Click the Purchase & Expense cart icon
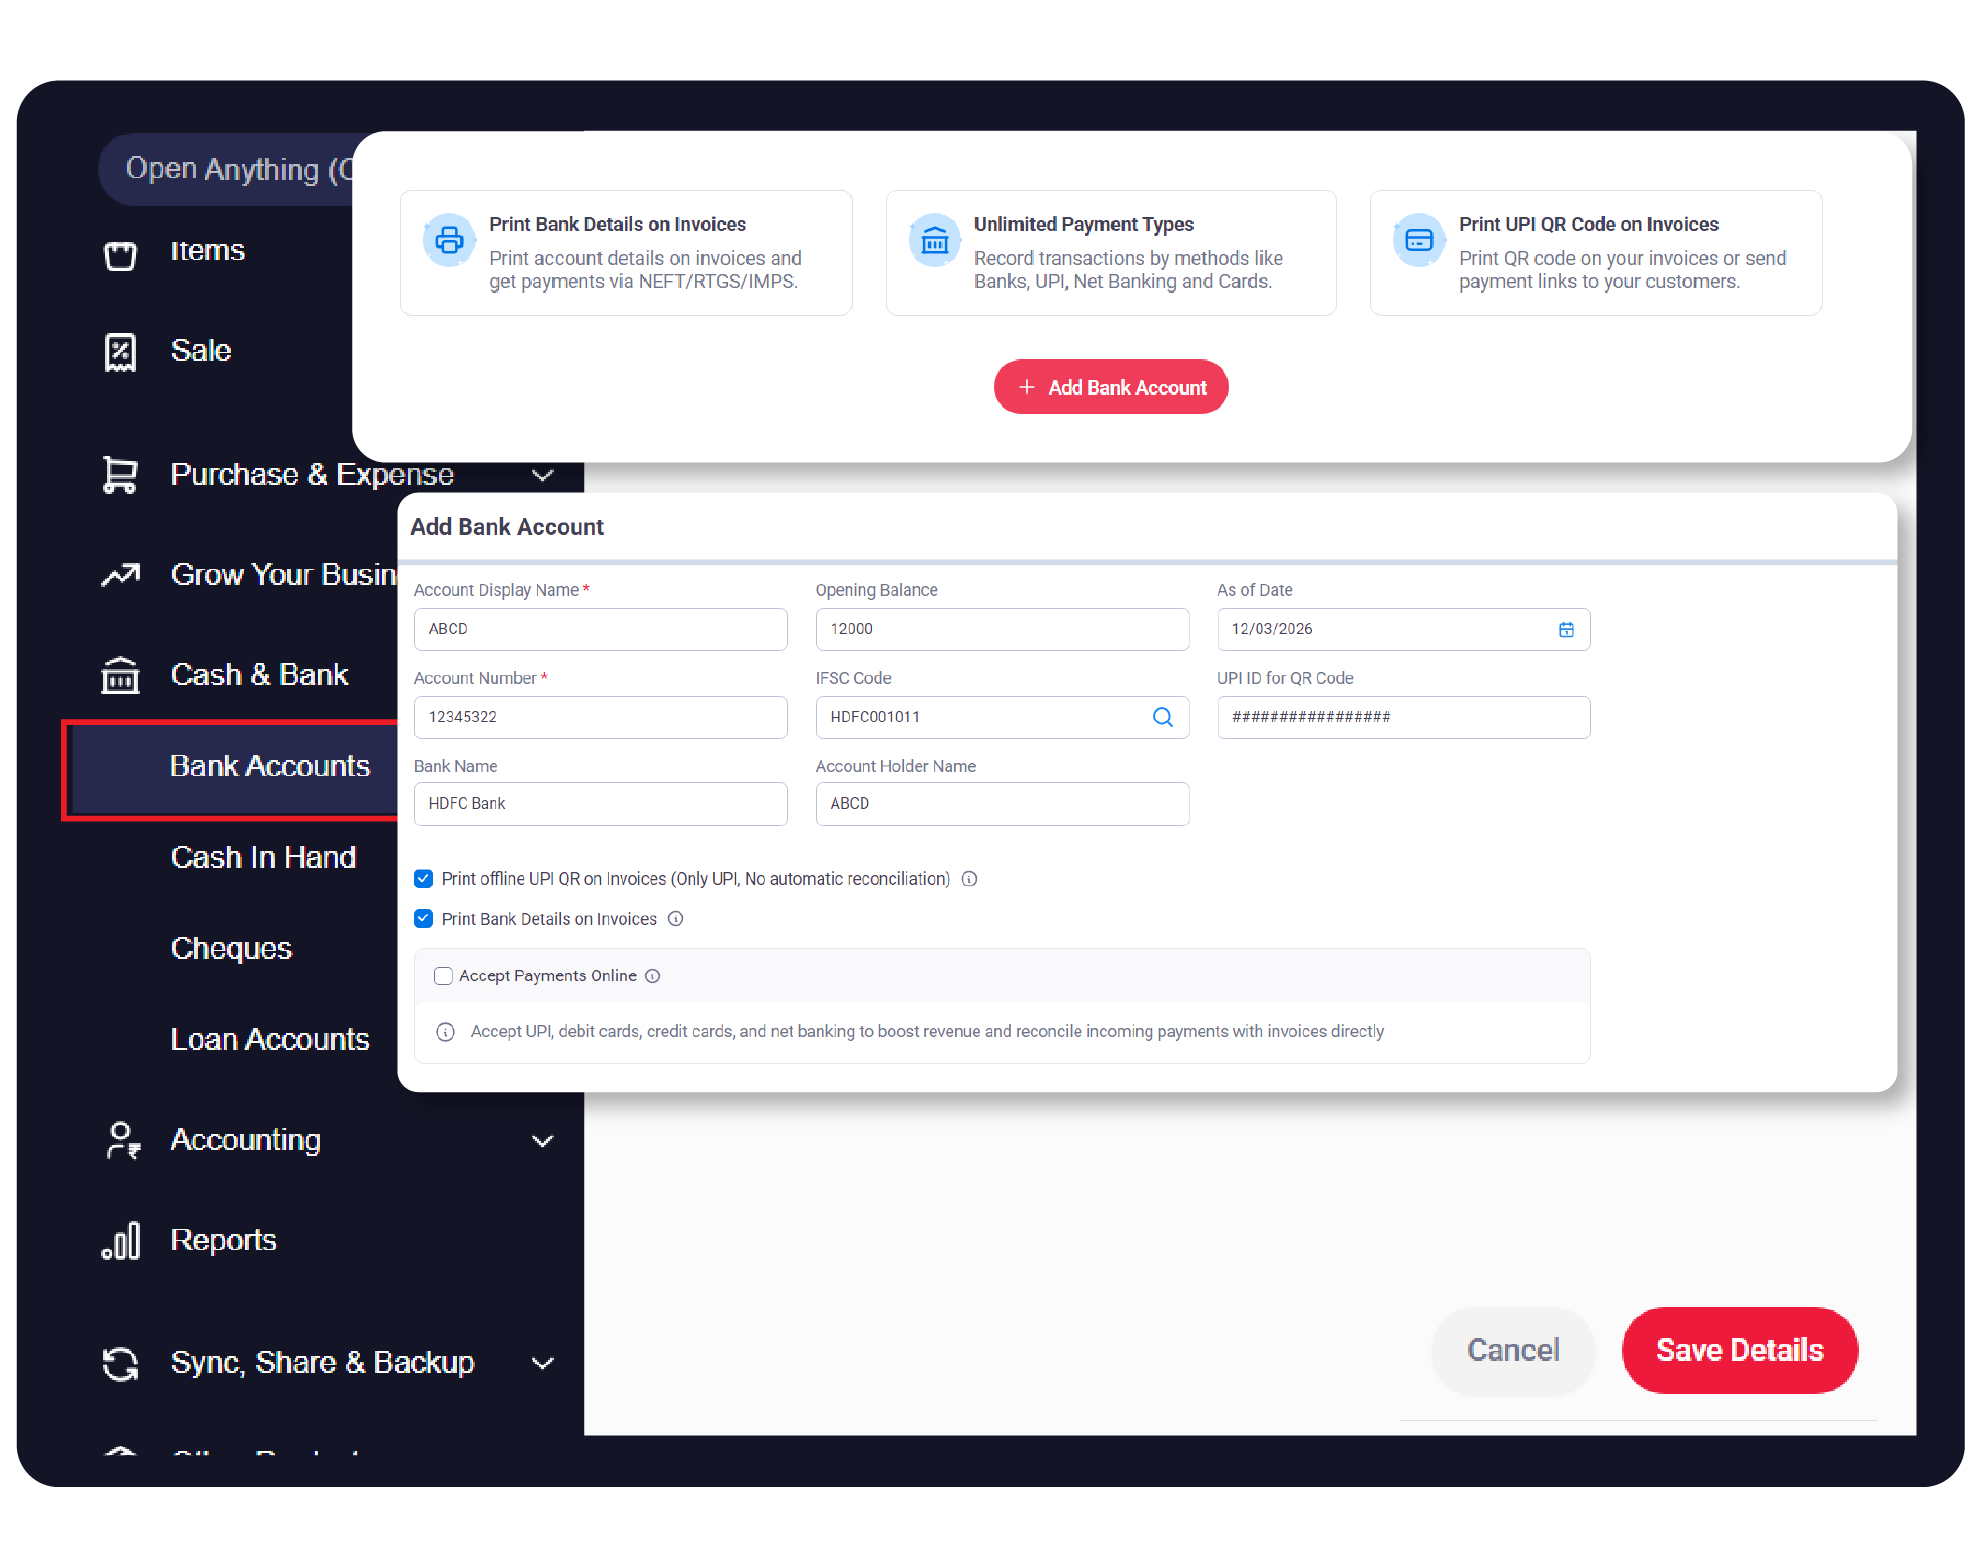1981x1561 pixels. [120, 475]
